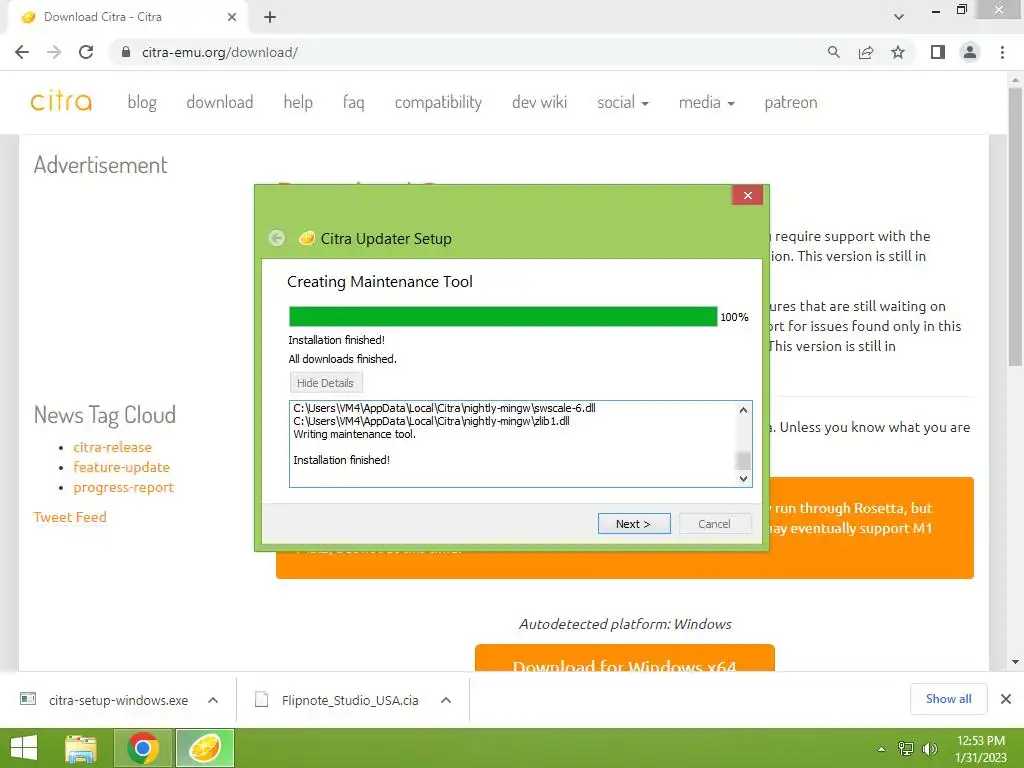
Task: Open the Tweet Feed link
Action: point(70,517)
